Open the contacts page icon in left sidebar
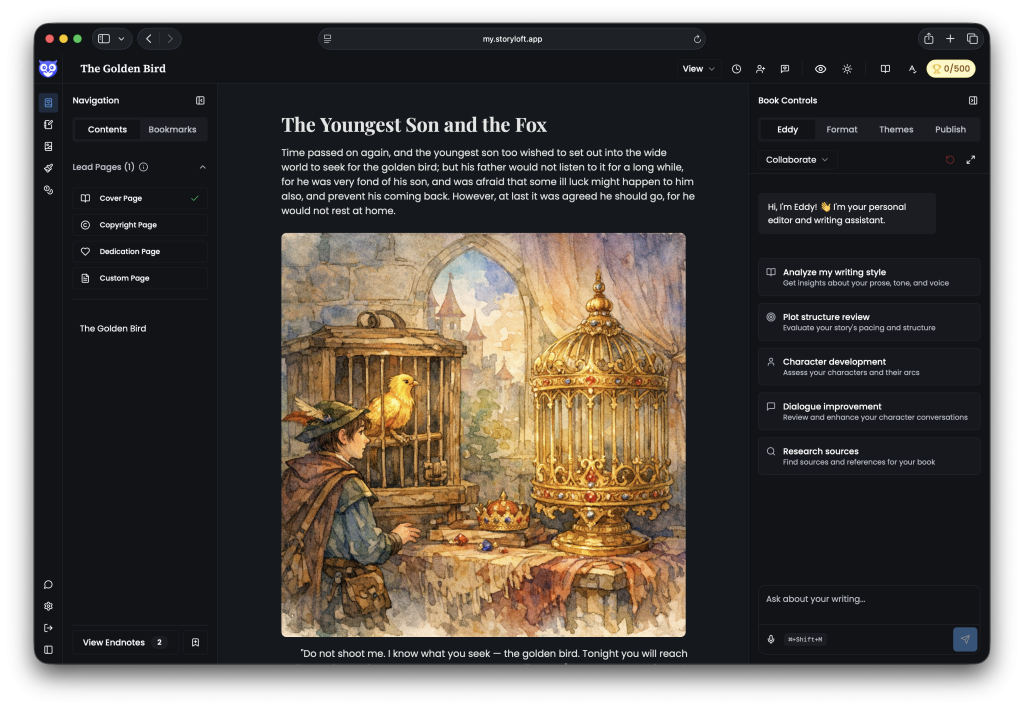Screen dimensions: 1024x709 tap(48, 146)
